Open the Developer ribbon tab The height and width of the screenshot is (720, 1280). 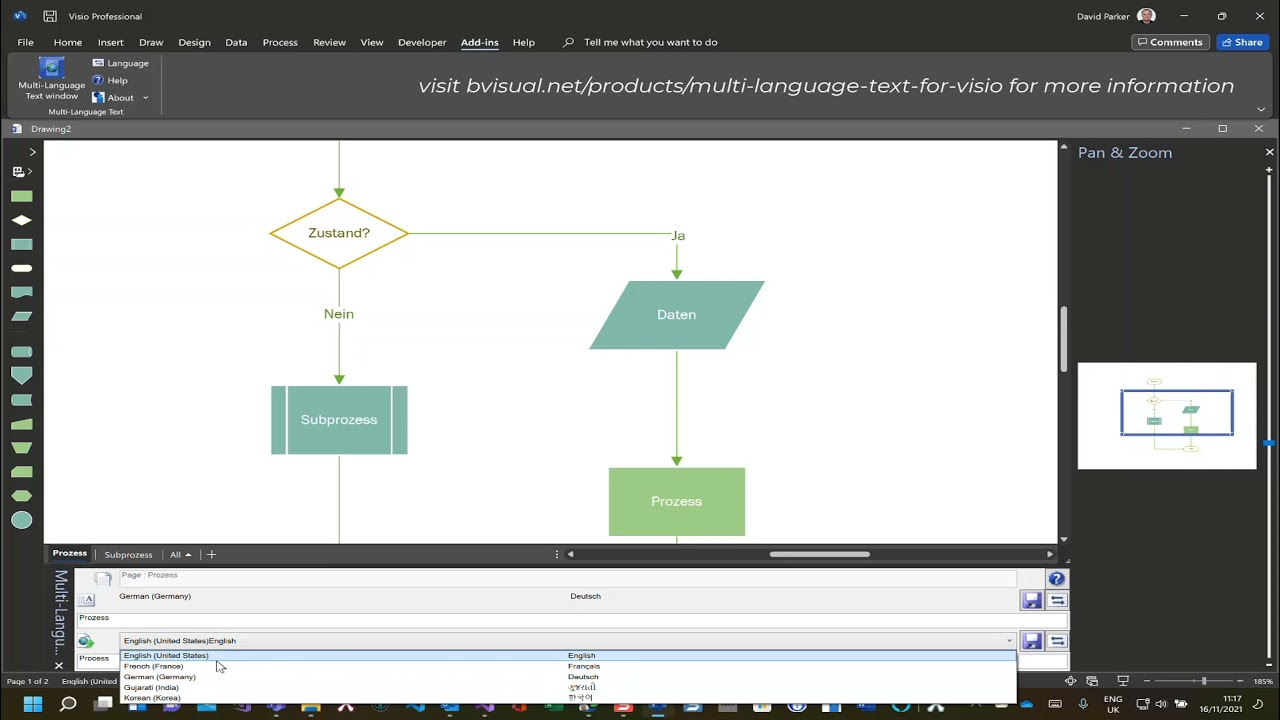[x=422, y=42]
